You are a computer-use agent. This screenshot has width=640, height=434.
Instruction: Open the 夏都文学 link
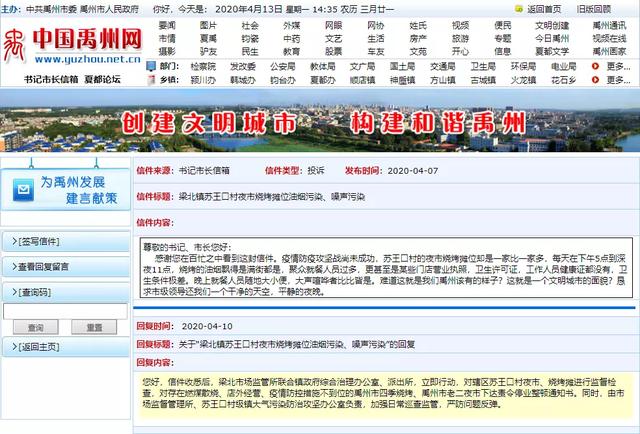tap(552, 52)
